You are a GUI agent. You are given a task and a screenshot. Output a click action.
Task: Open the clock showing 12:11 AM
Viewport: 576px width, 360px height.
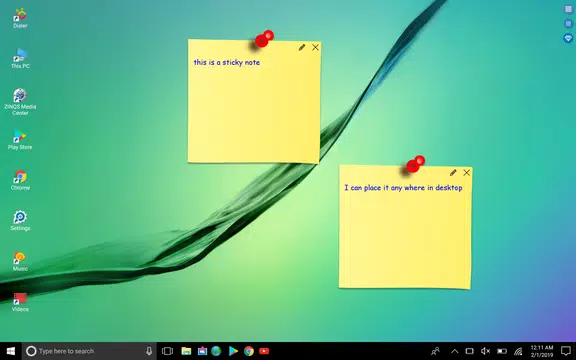[x=542, y=351]
